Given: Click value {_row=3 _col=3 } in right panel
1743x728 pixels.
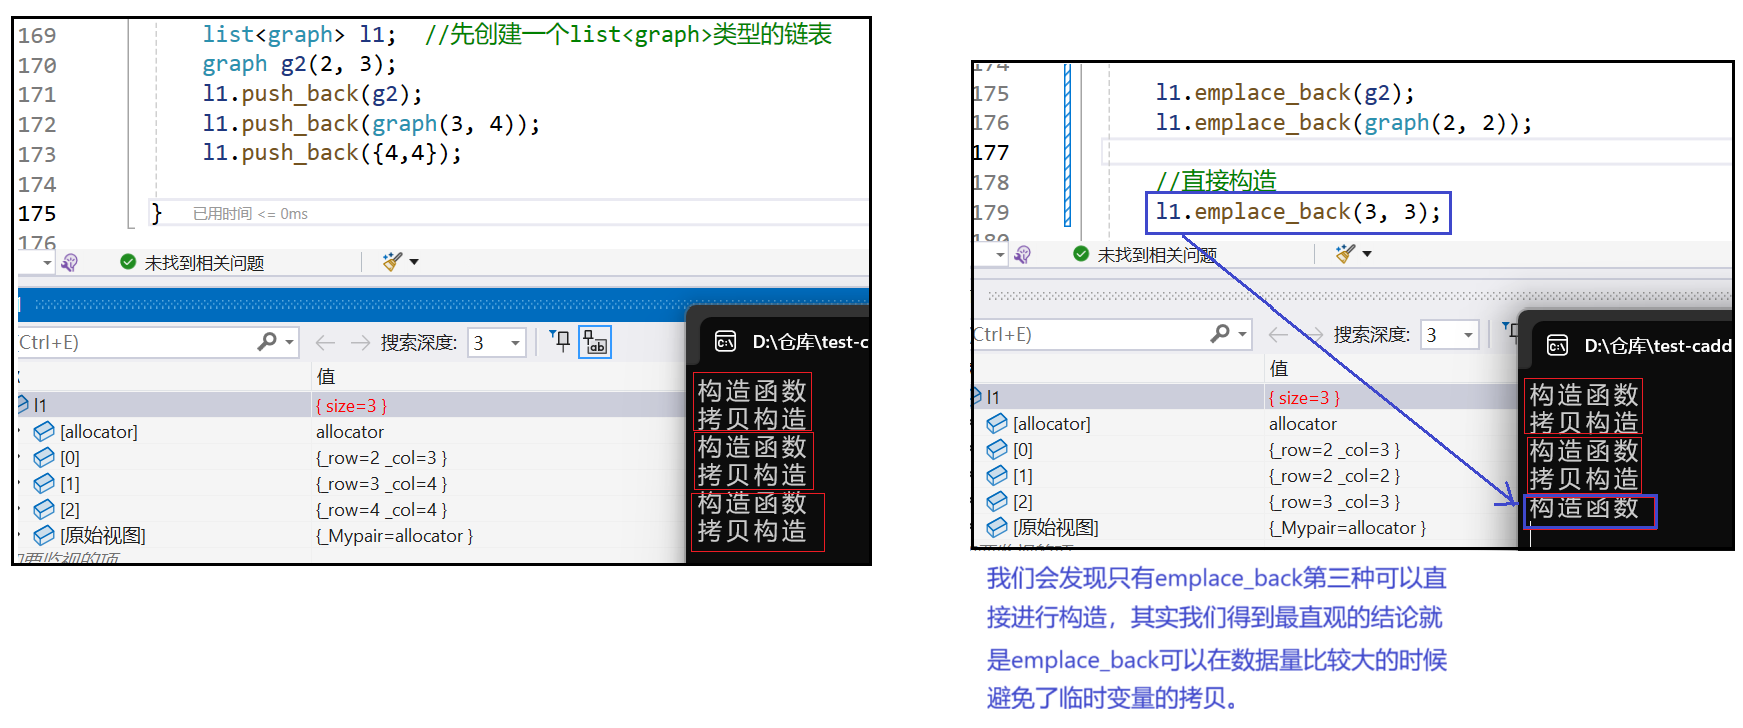Looking at the screenshot, I should pos(1334,501).
